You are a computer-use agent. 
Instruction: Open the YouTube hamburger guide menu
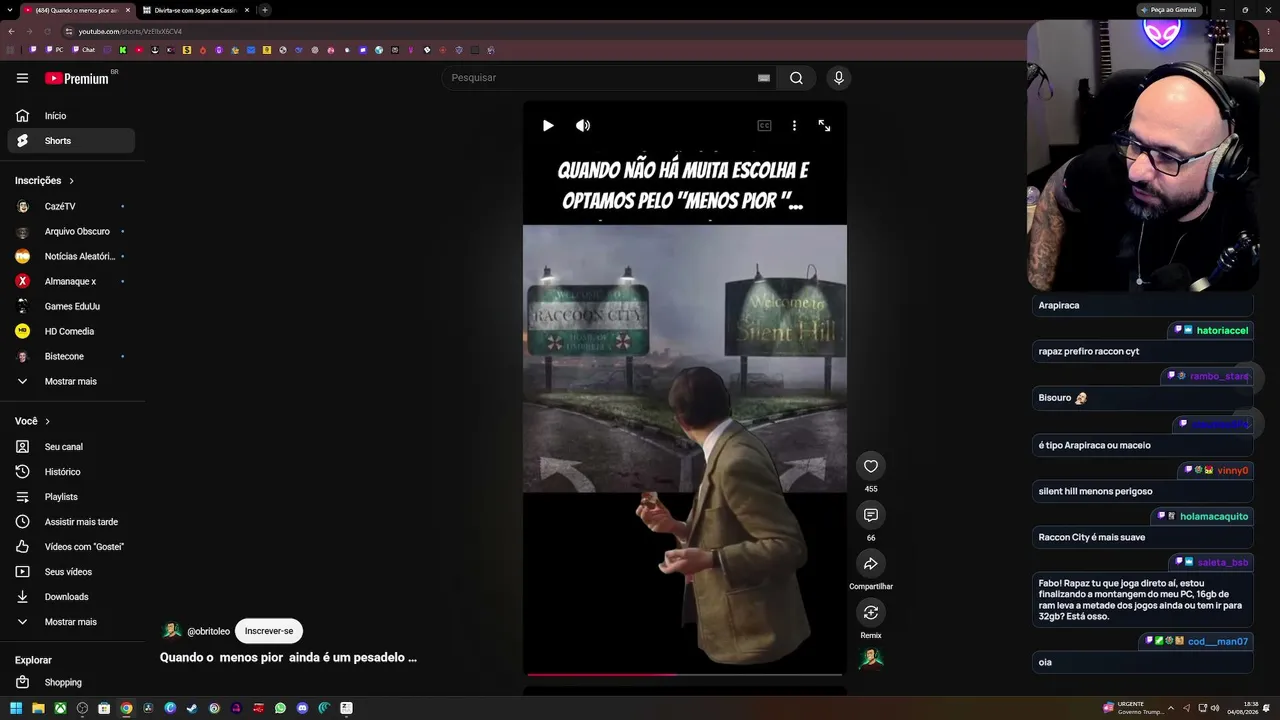22,78
